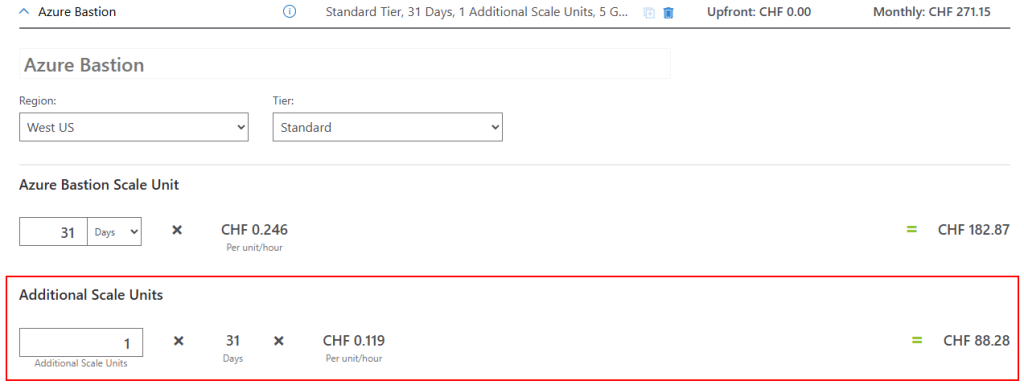Delete the Azure Bastion item with trash icon
Screen dimensions: 1024x389
coord(668,12)
